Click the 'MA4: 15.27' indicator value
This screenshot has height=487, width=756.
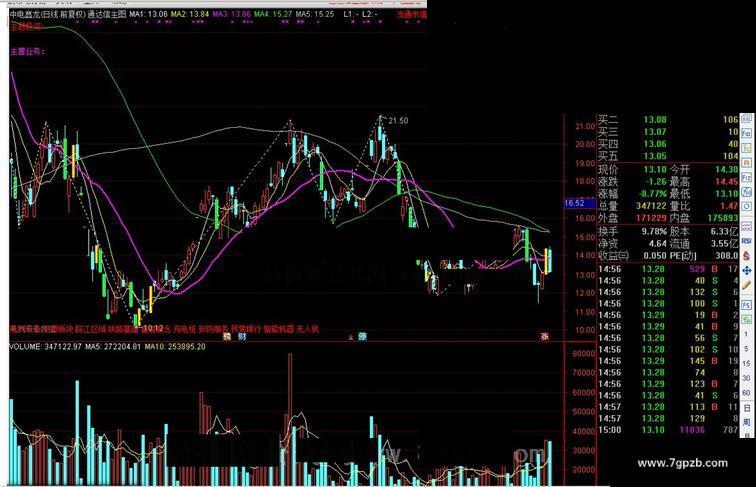pos(273,14)
